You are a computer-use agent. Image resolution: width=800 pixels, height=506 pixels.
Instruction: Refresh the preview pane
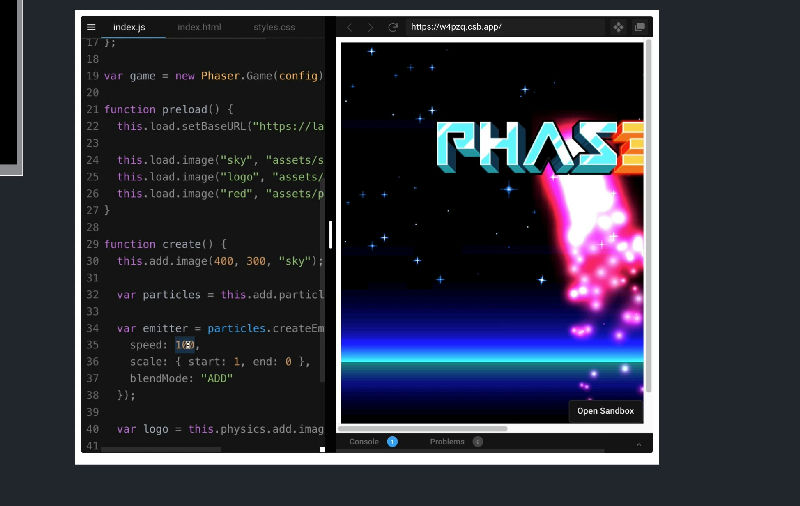tap(392, 27)
